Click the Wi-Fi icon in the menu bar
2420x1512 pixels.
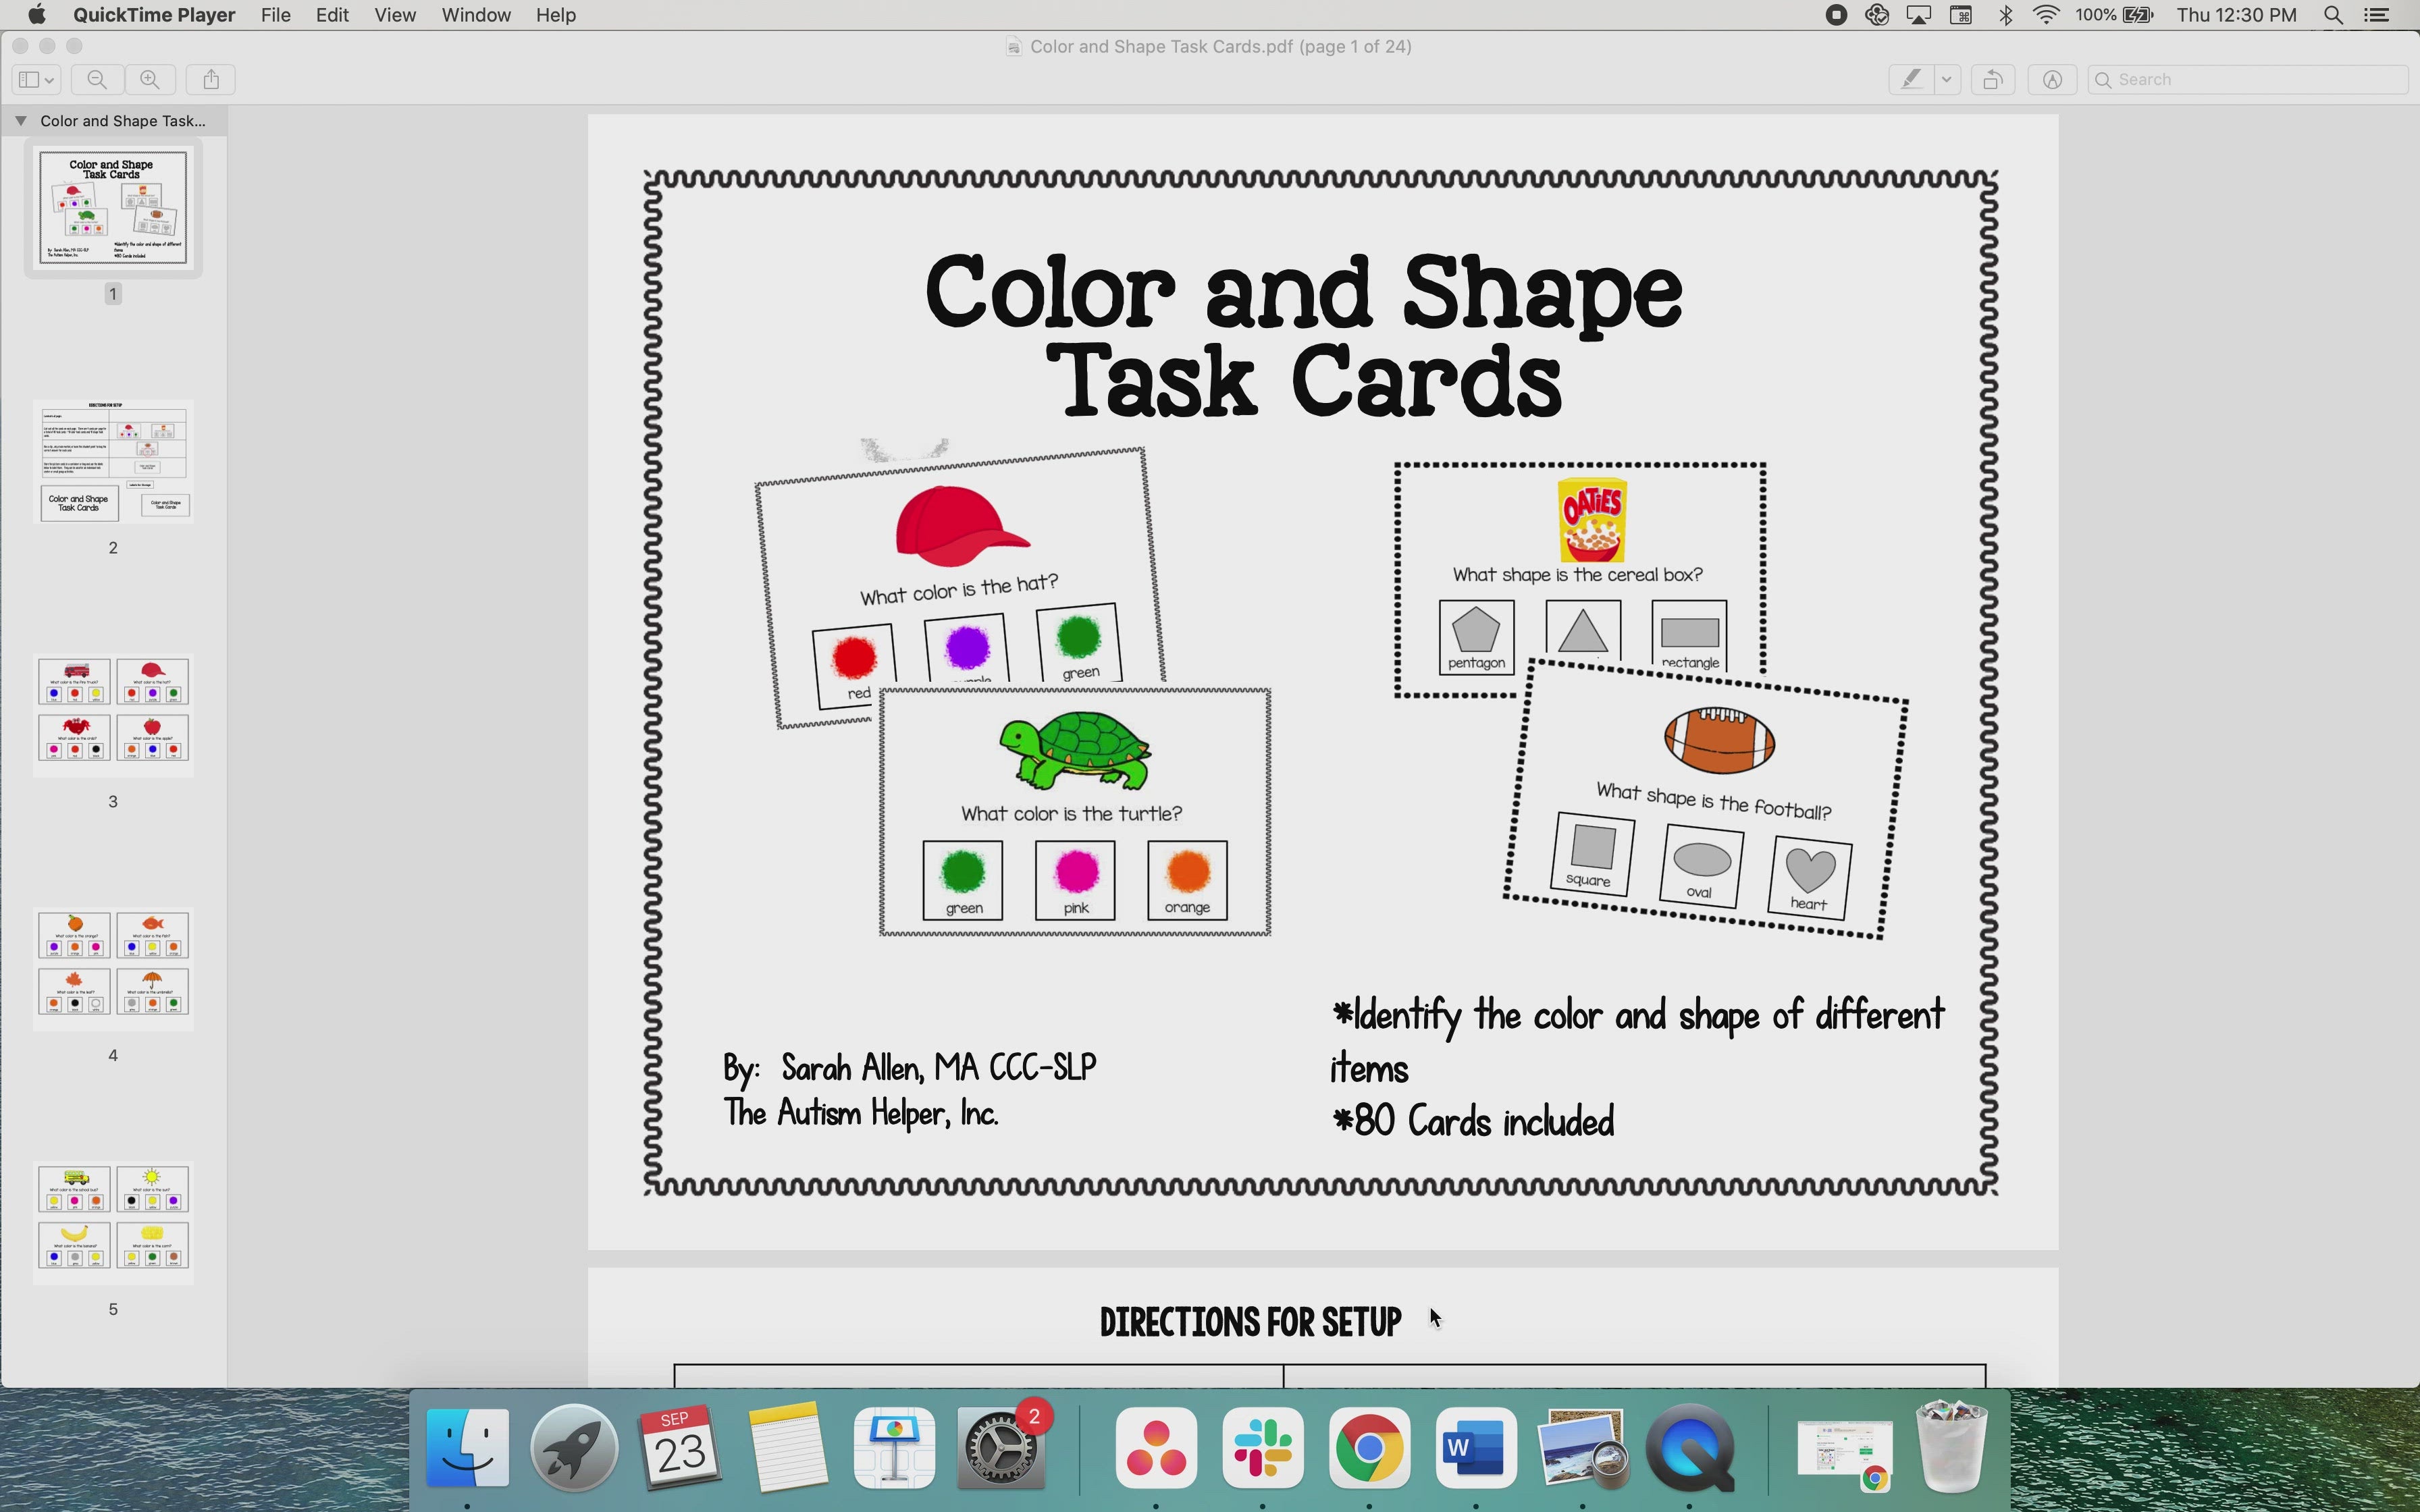pos(2045,15)
